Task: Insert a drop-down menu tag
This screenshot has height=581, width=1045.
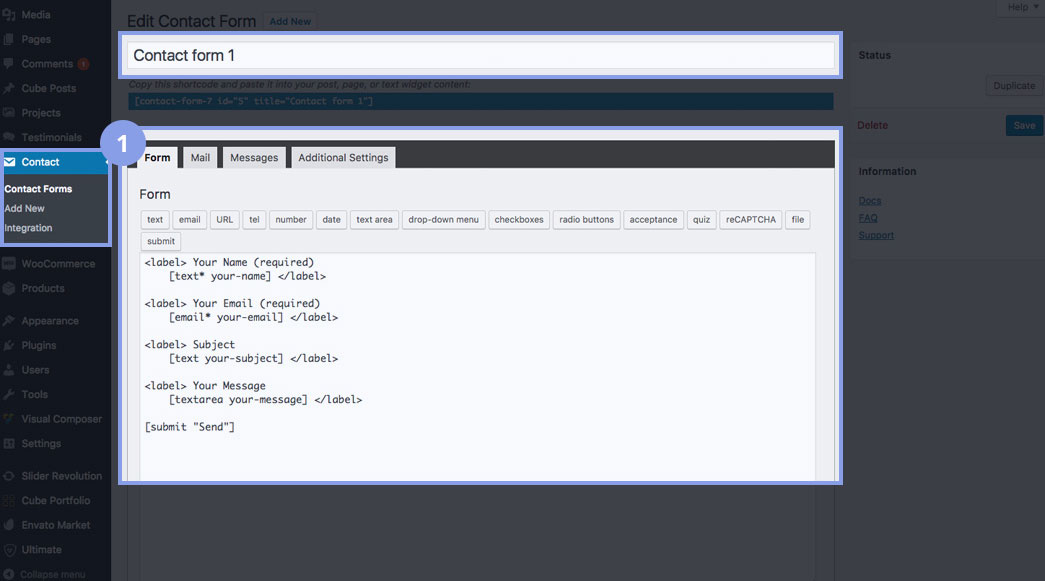Action: tap(444, 220)
